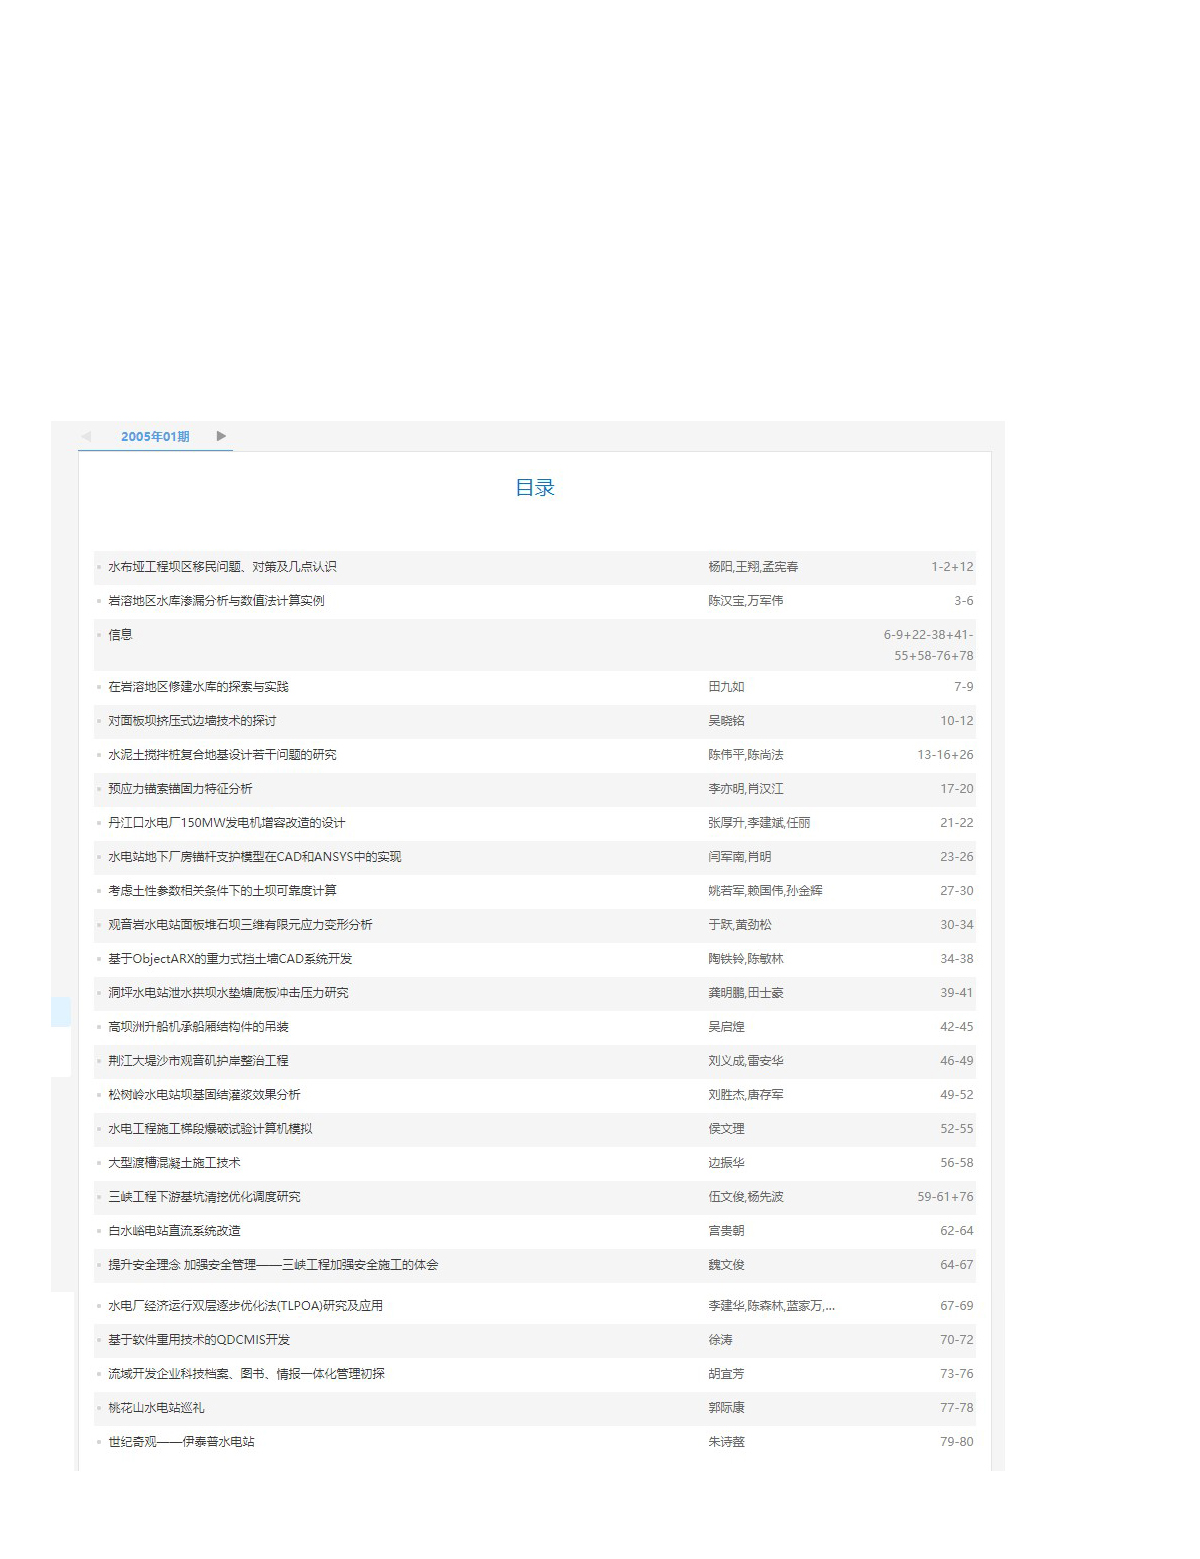Viewport: 1200px width, 1559px height.
Task: Click author name 侯文理
Action: point(726,1129)
